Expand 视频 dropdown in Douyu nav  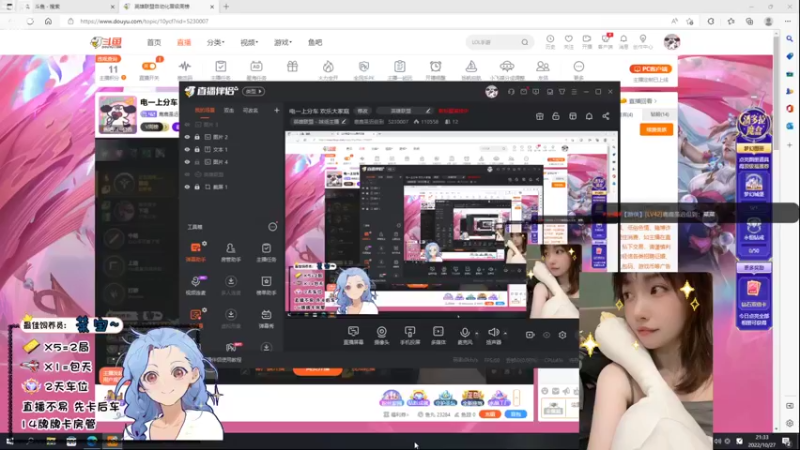point(249,42)
